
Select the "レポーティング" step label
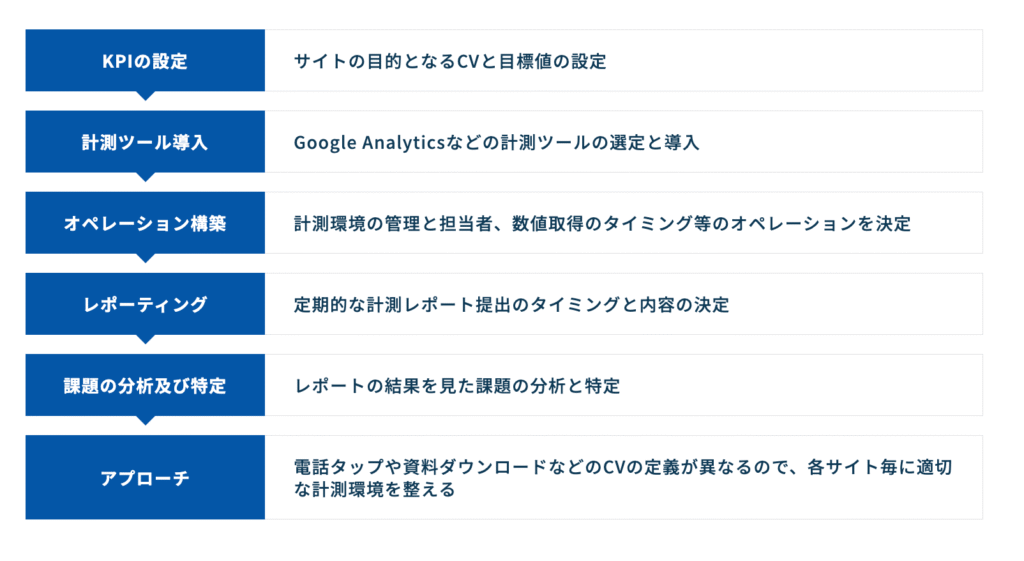pos(145,304)
